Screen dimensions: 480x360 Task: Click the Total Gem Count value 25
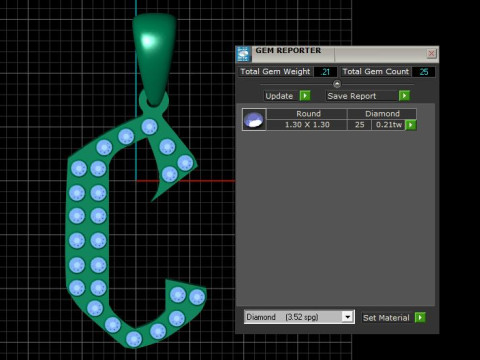[x=424, y=72]
